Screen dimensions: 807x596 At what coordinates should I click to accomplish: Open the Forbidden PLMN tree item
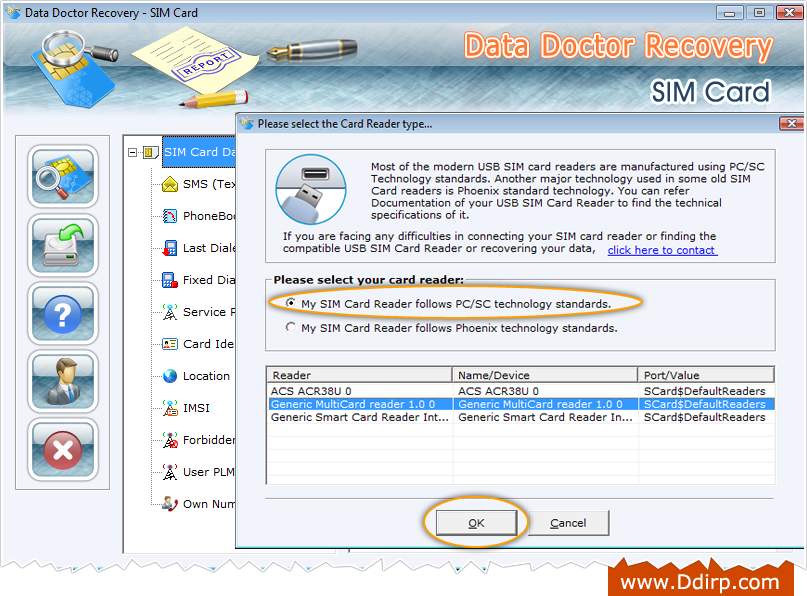pyautogui.click(x=209, y=440)
